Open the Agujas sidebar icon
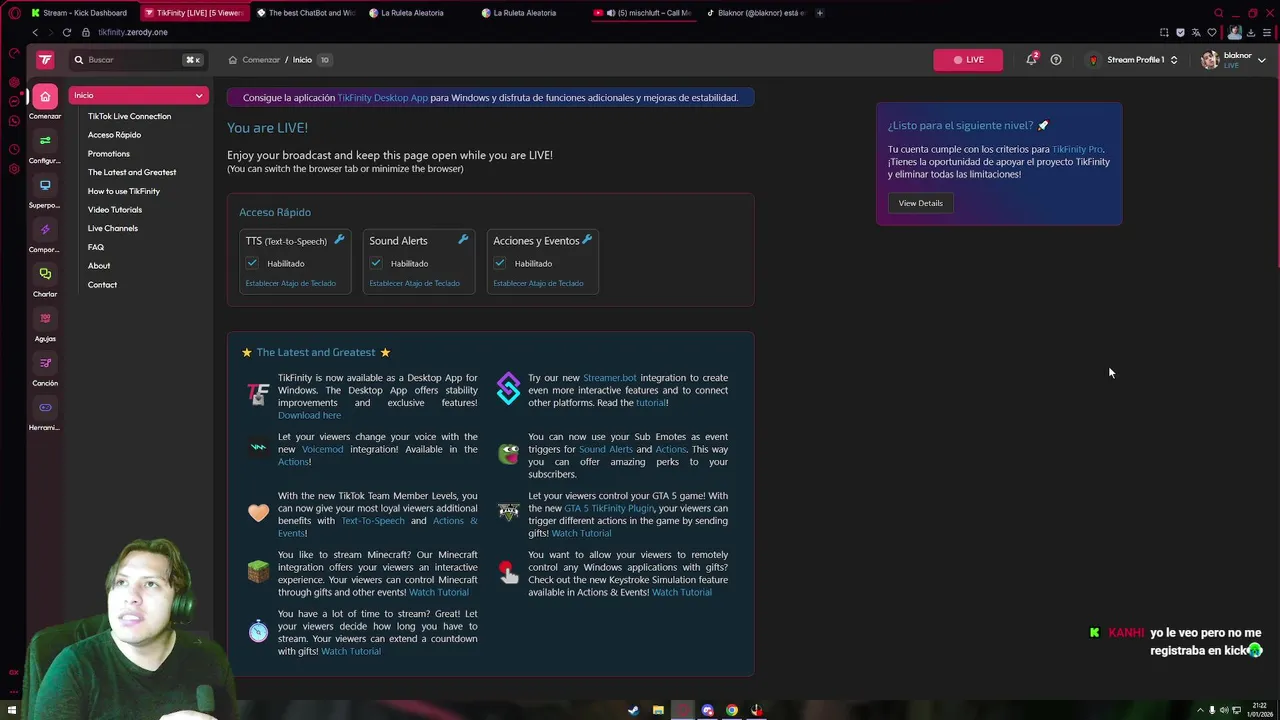This screenshot has width=1280, height=720. tap(45, 318)
